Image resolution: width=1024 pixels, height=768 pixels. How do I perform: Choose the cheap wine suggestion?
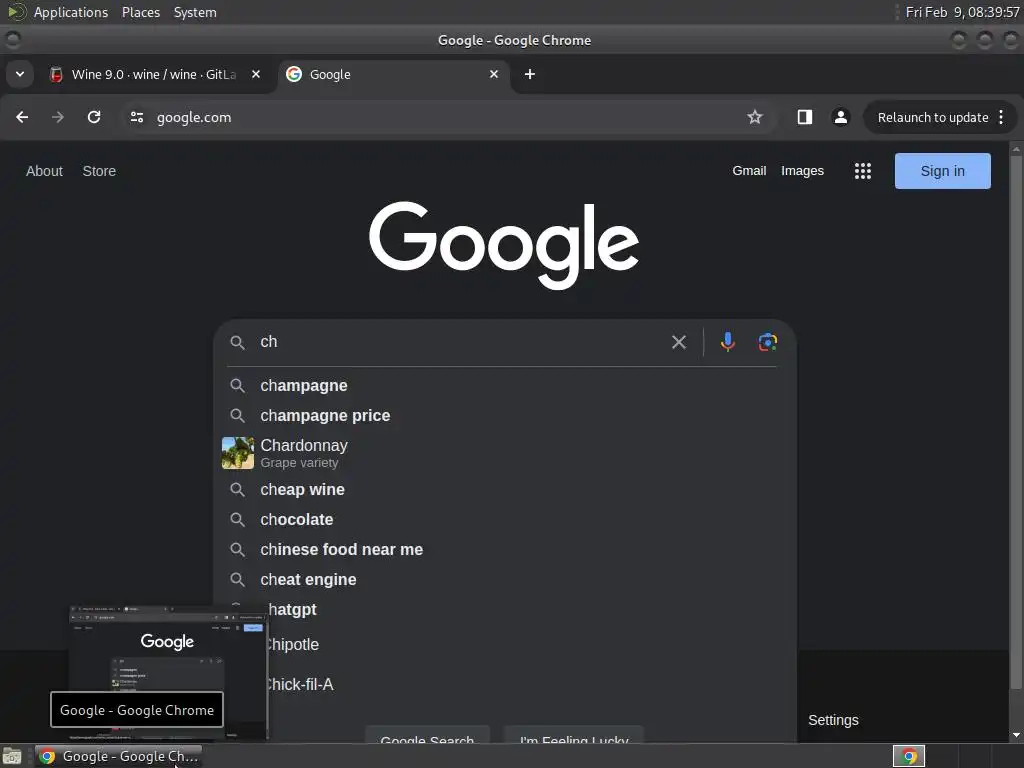click(503, 490)
